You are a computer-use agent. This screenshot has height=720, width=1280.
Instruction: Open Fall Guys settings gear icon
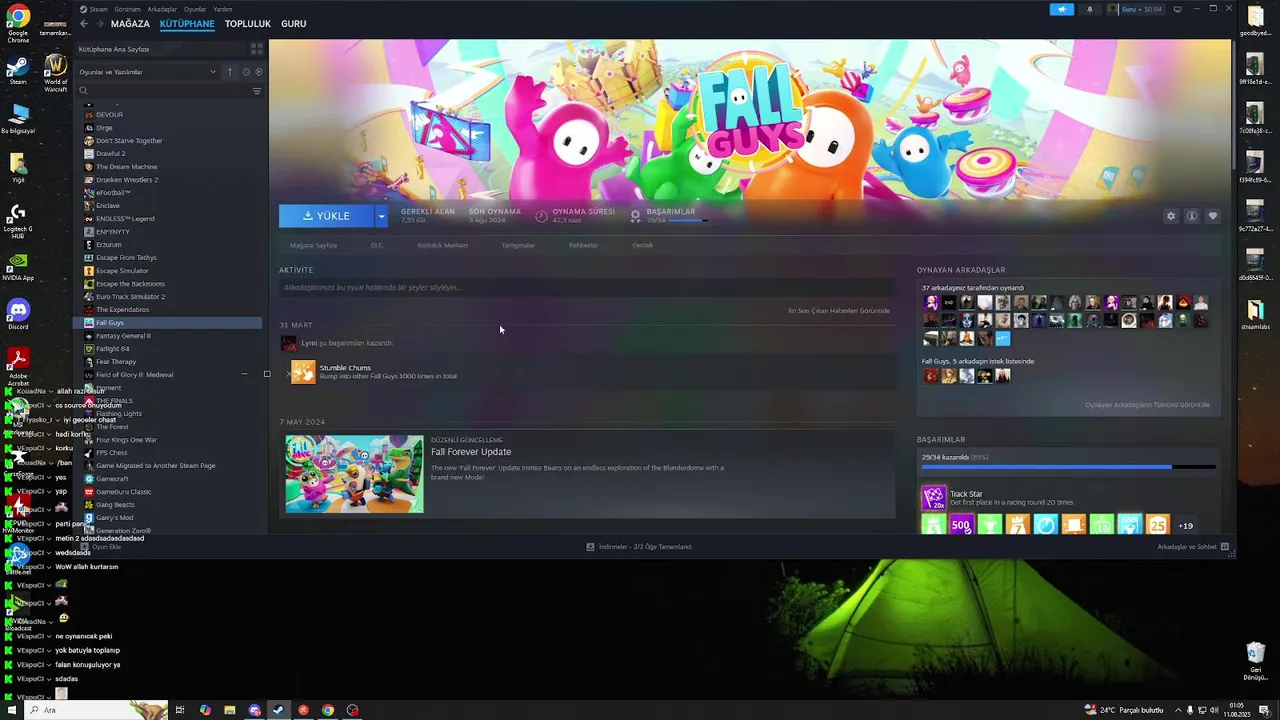click(x=1171, y=216)
